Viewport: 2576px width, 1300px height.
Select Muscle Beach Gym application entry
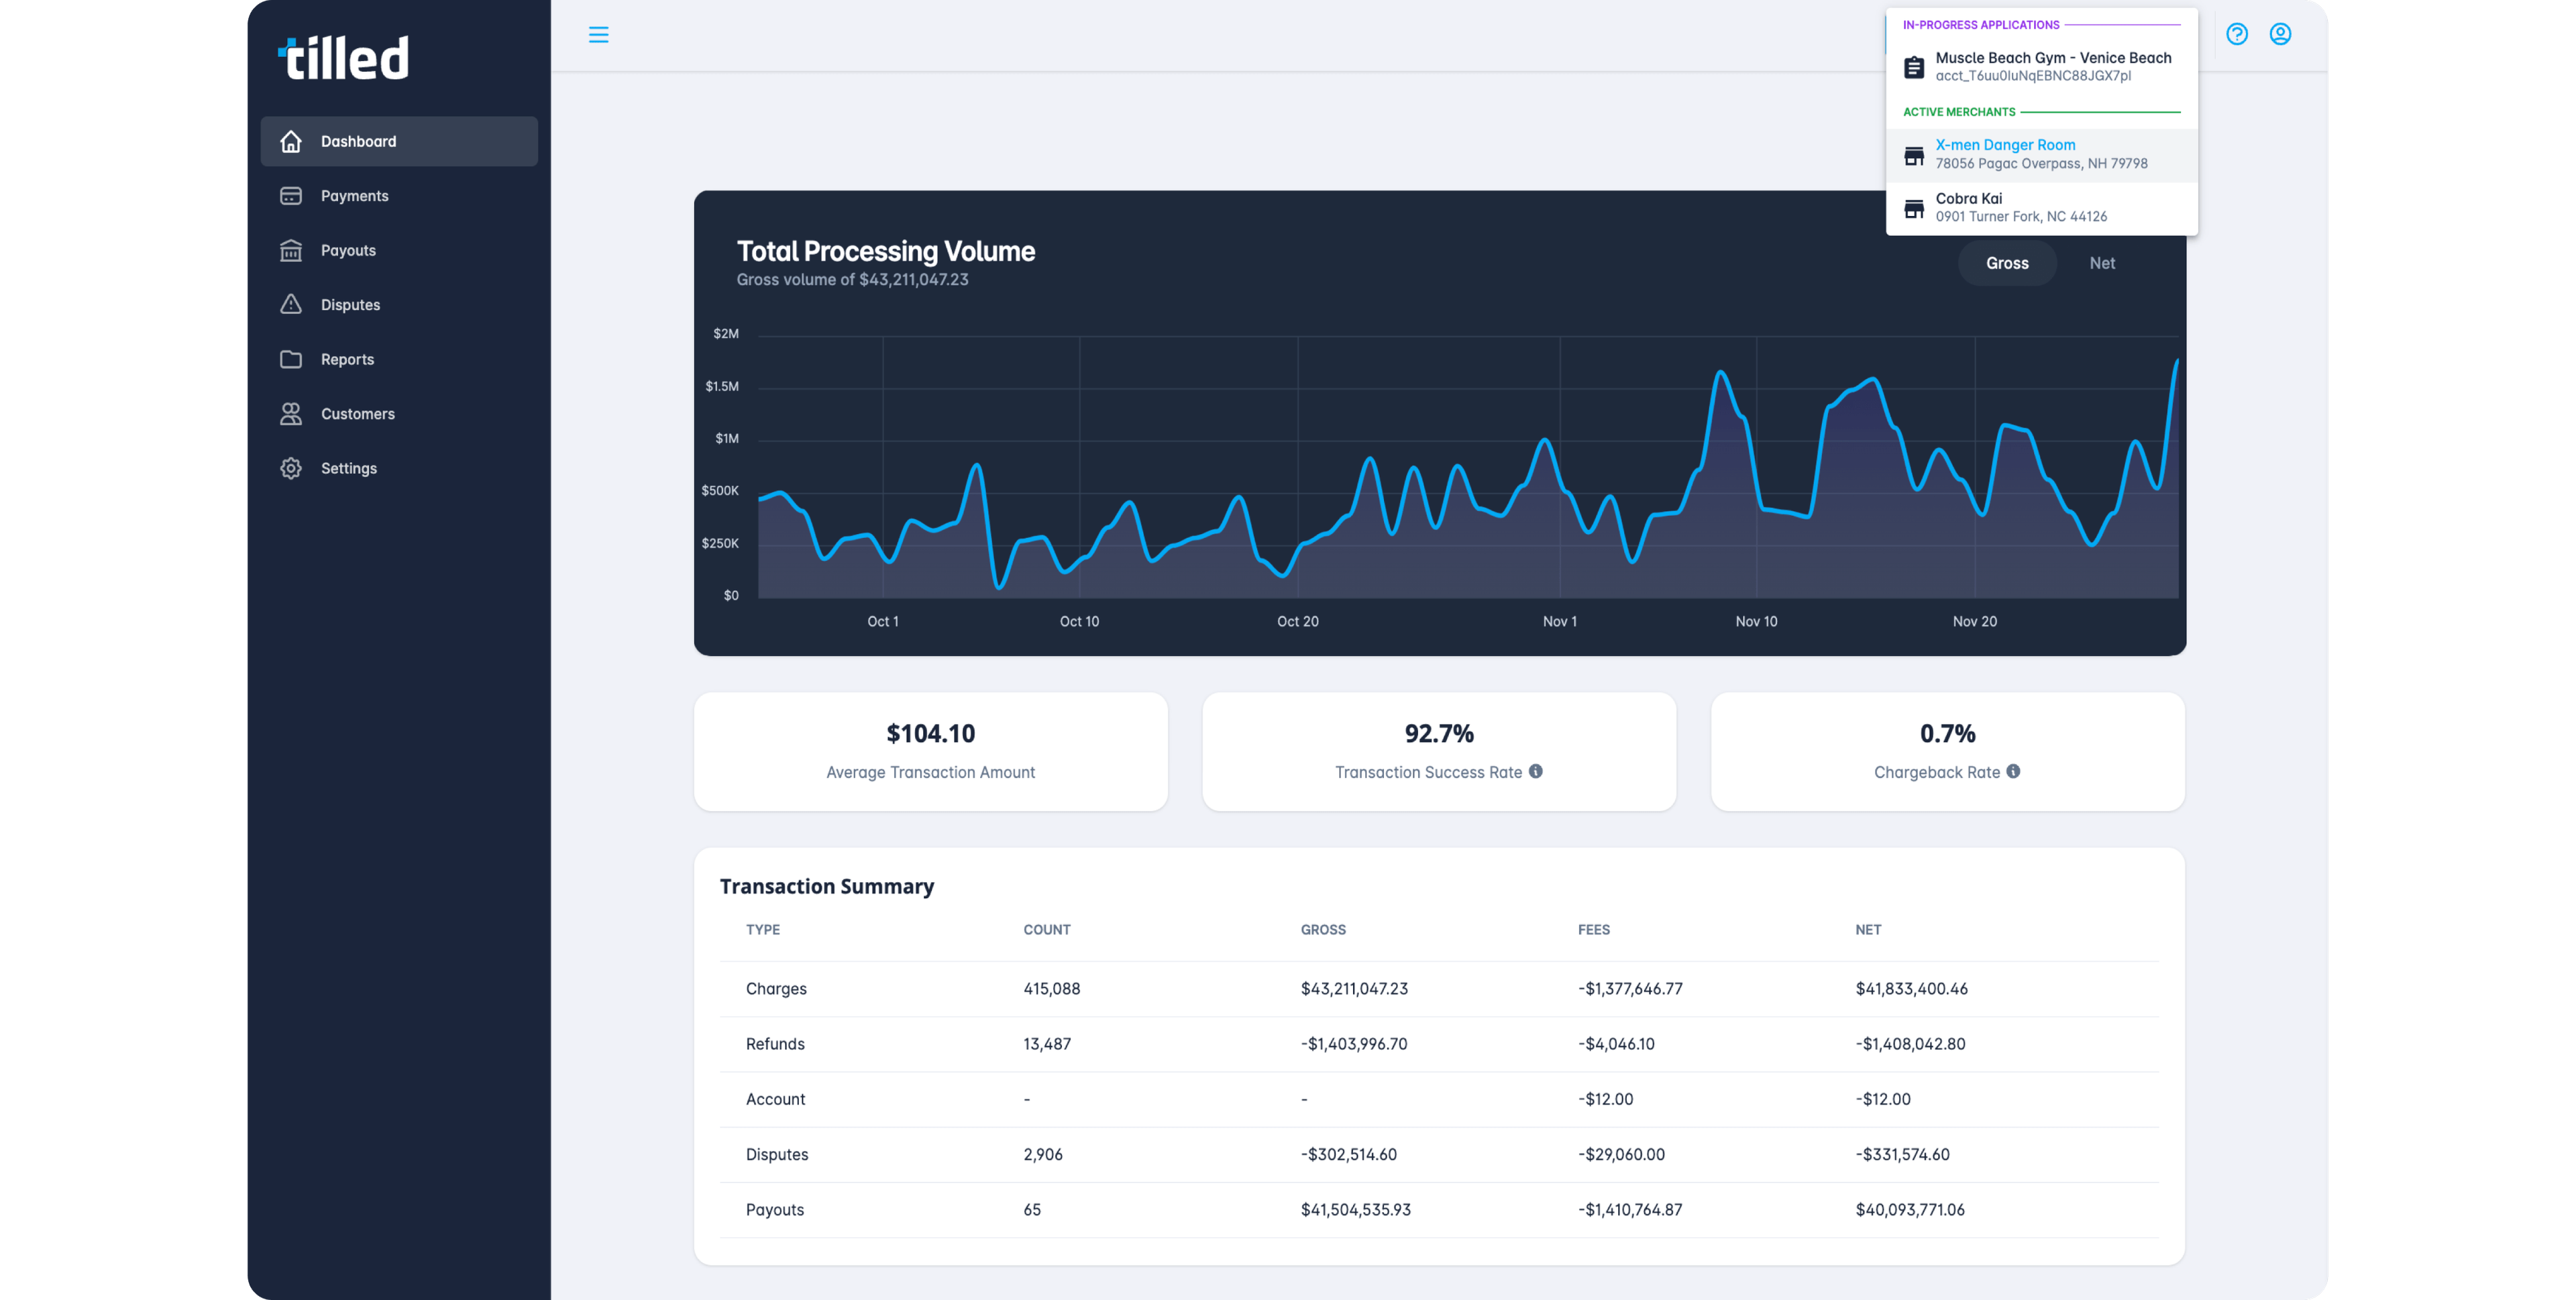pyautogui.click(x=2040, y=66)
